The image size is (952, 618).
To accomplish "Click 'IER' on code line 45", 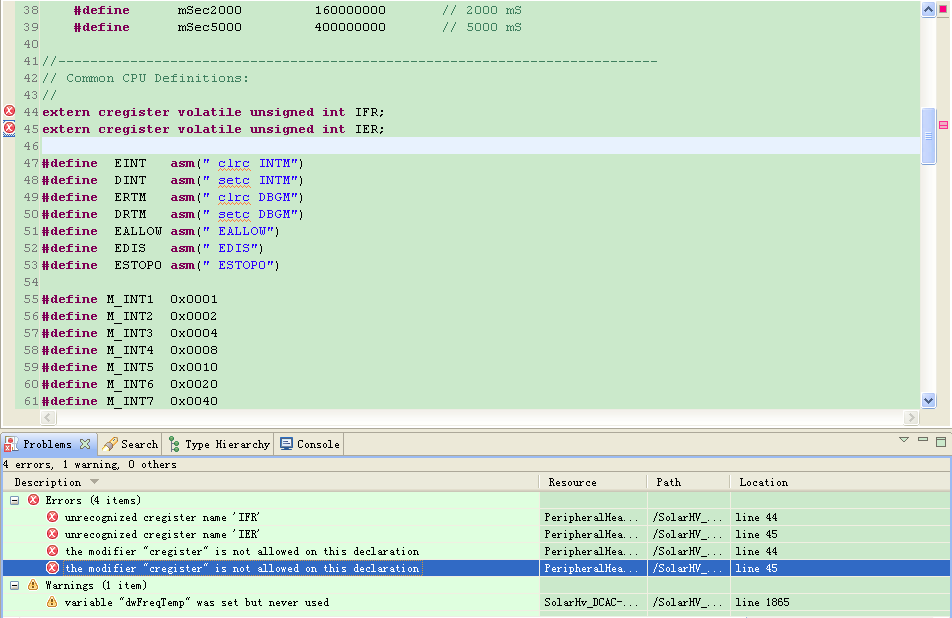I will pyautogui.click(x=367, y=129).
